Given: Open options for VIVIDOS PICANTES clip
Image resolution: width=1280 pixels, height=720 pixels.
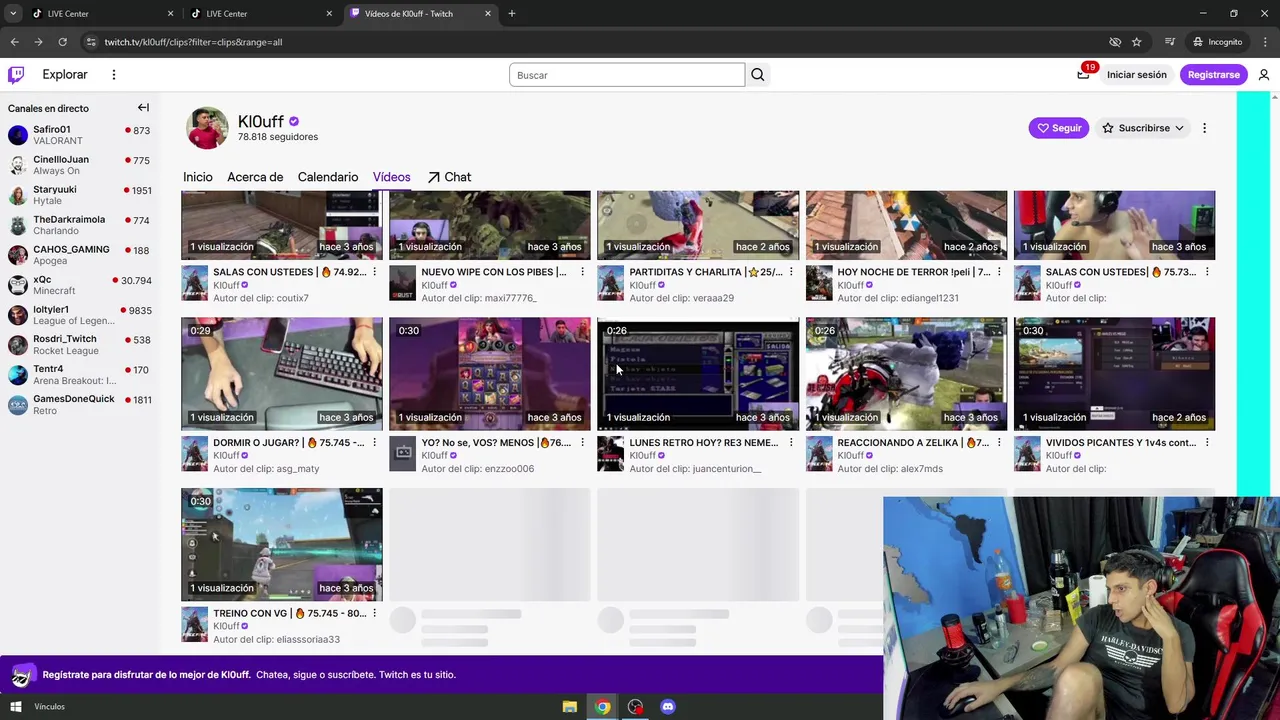Looking at the screenshot, I should [x=1207, y=443].
